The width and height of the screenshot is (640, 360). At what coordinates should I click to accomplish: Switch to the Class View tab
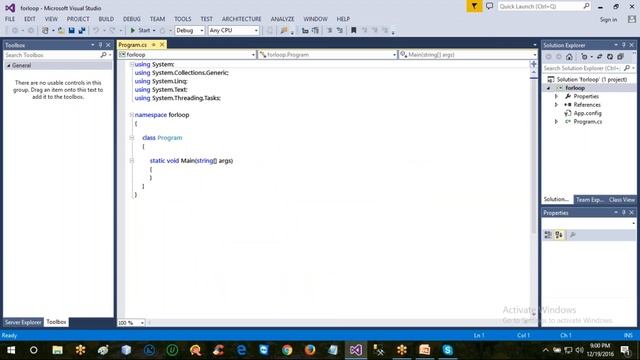622,200
